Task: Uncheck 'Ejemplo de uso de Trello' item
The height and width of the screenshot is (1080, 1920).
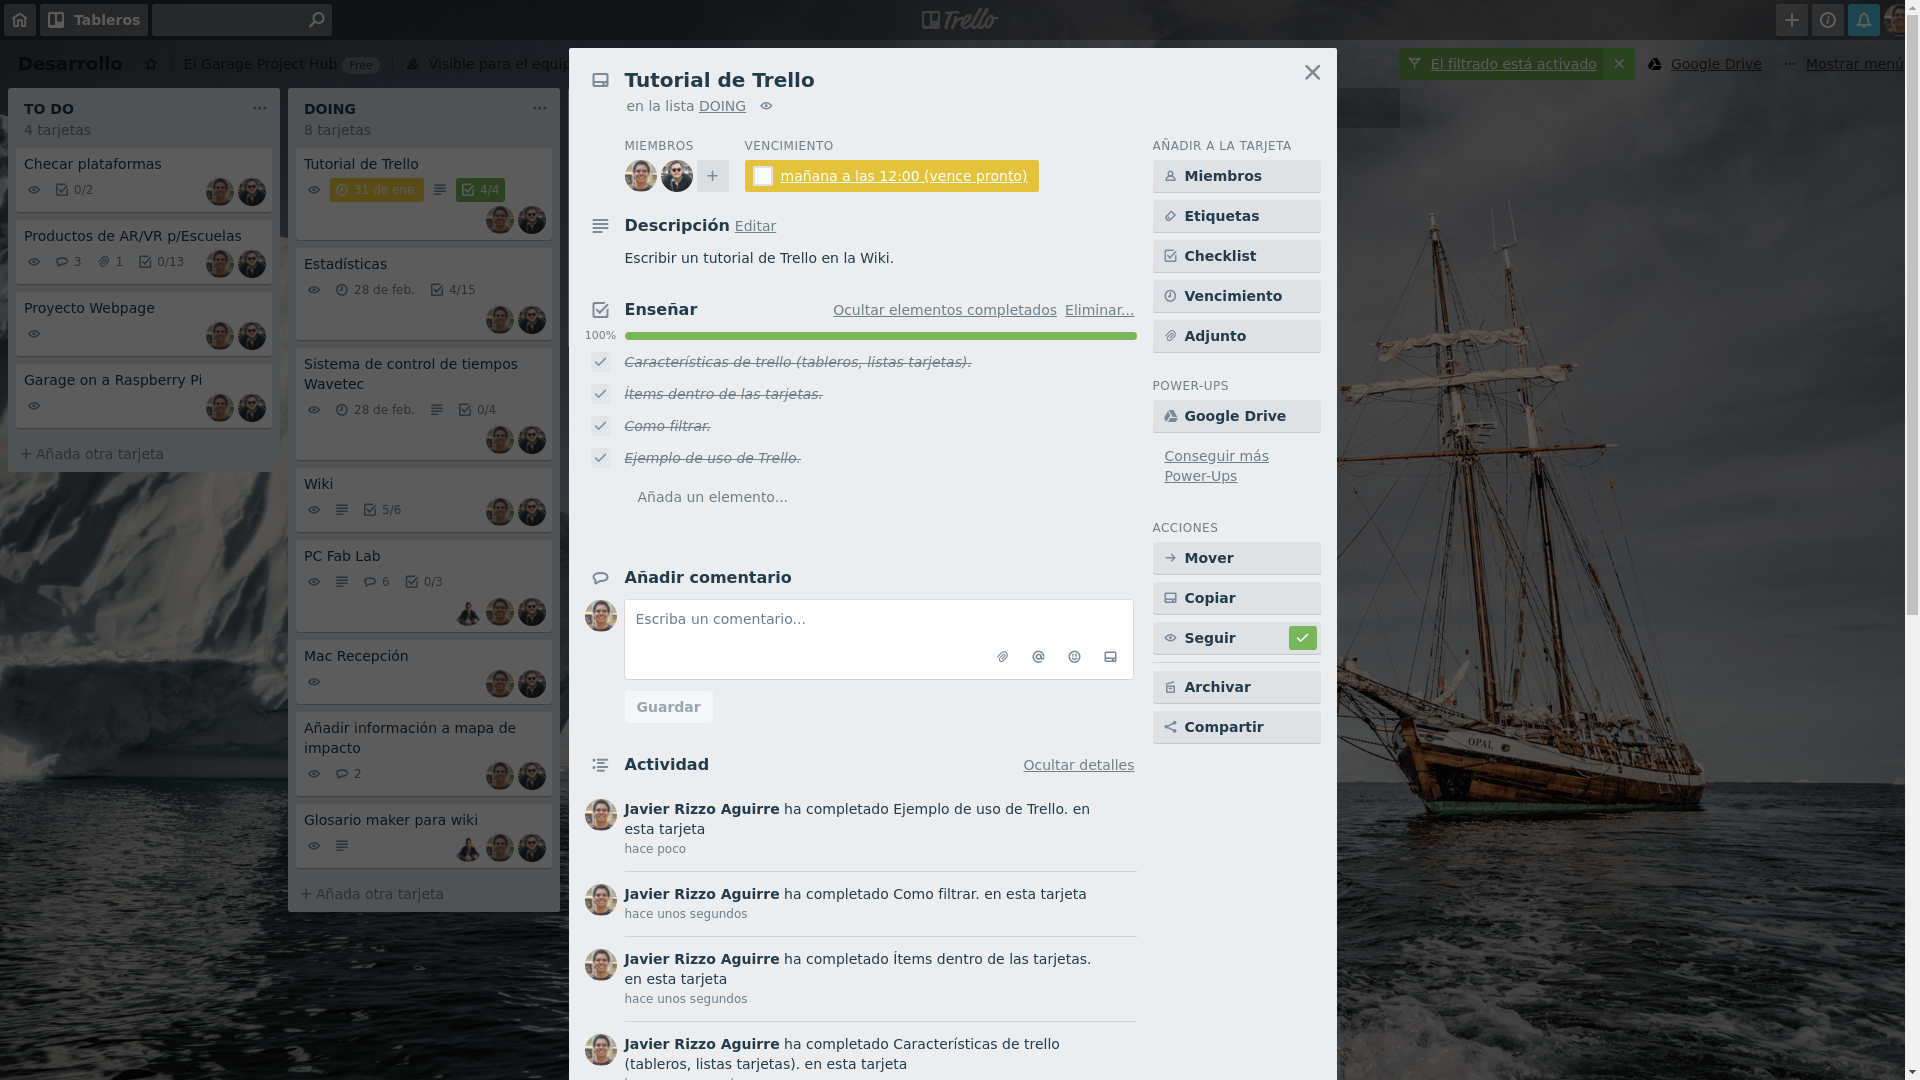Action: 601,458
